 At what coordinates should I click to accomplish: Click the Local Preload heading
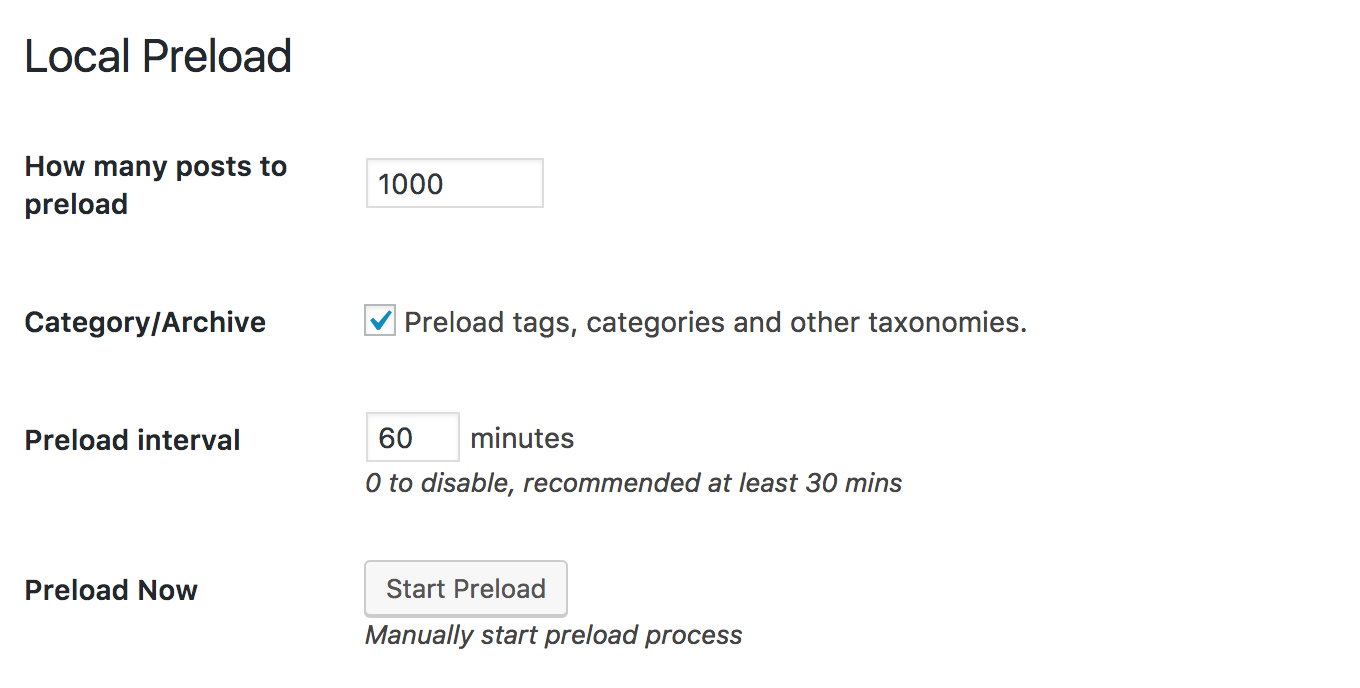pyautogui.click(x=158, y=56)
